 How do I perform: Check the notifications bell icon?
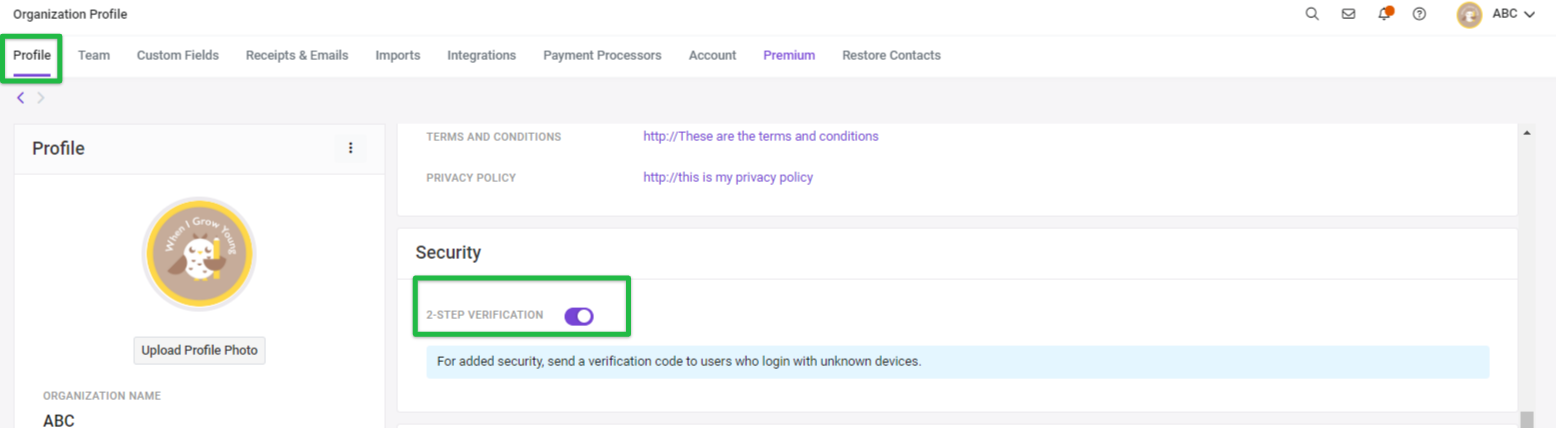coord(1385,13)
